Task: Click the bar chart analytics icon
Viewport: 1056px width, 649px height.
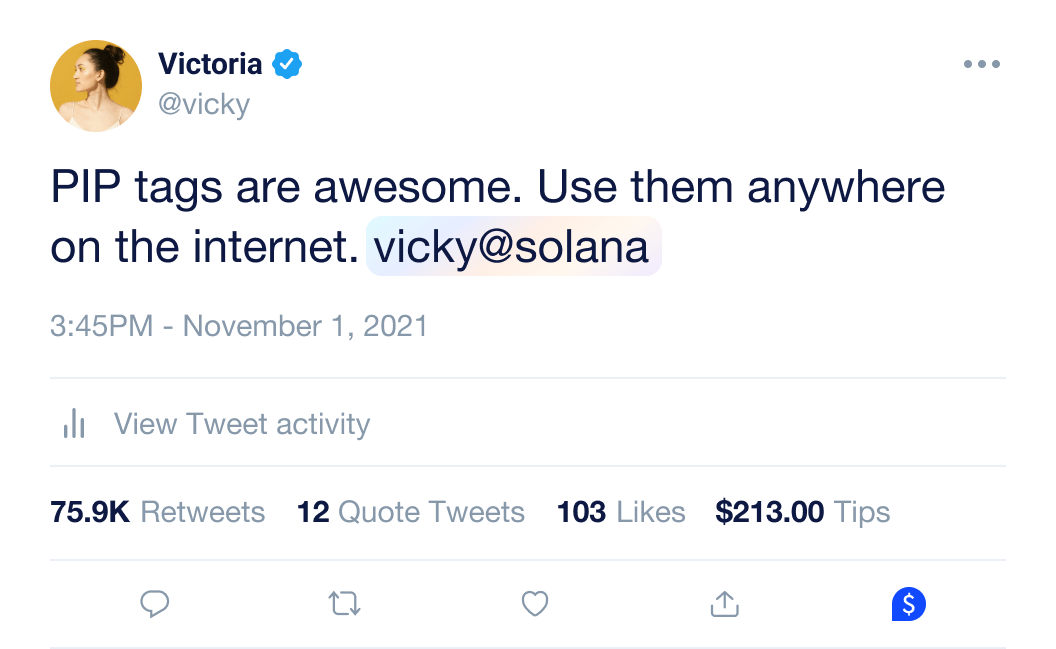Action: [74, 424]
